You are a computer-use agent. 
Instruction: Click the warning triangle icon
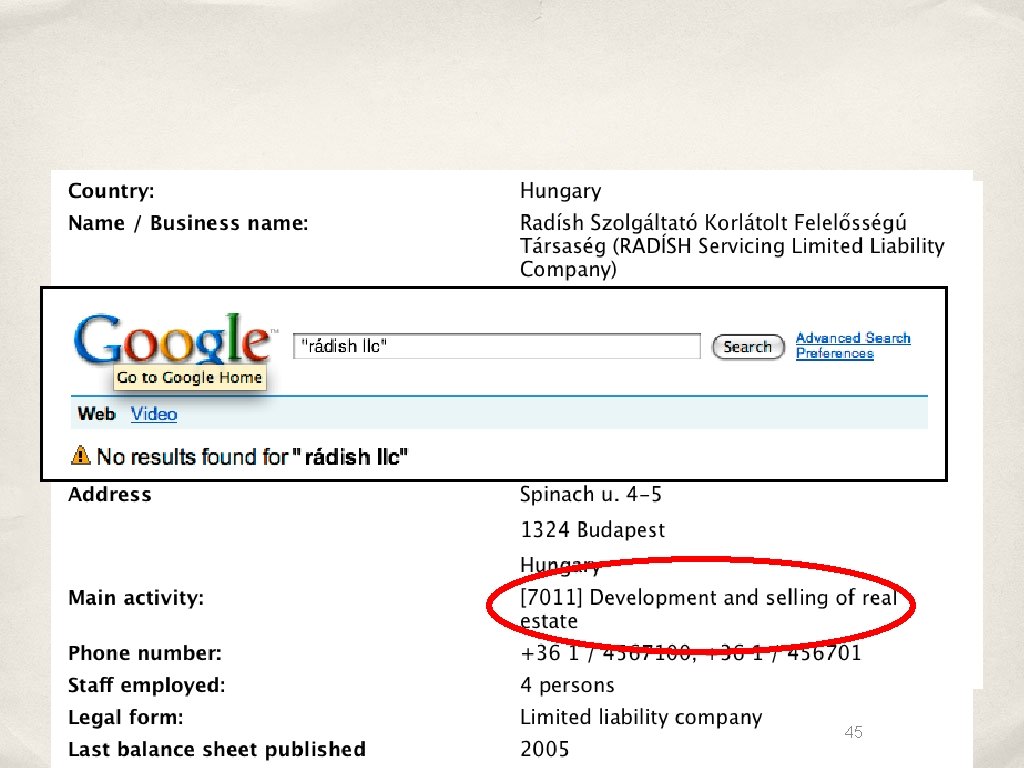point(80,455)
